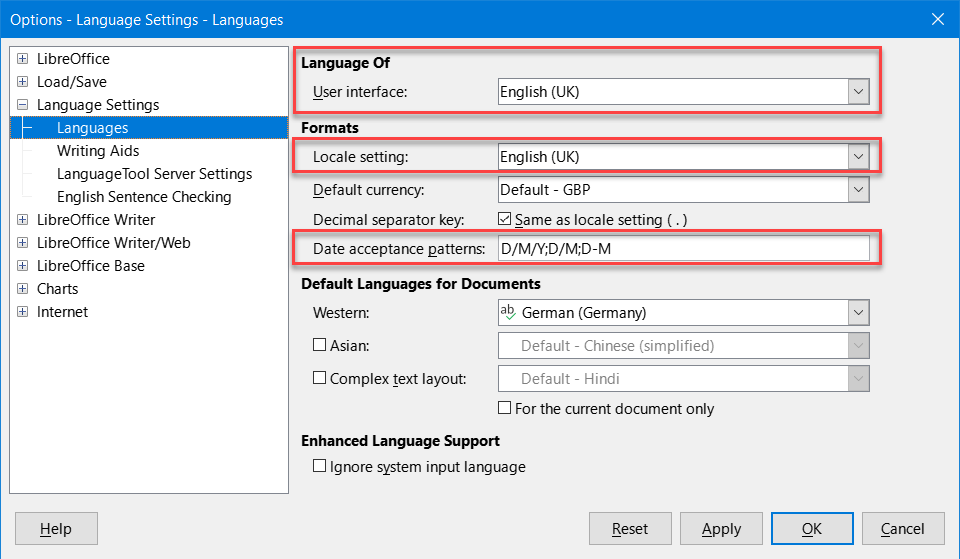The height and width of the screenshot is (559, 960).
Task: Open the Writing Aids page
Action: pyautogui.click(x=98, y=151)
